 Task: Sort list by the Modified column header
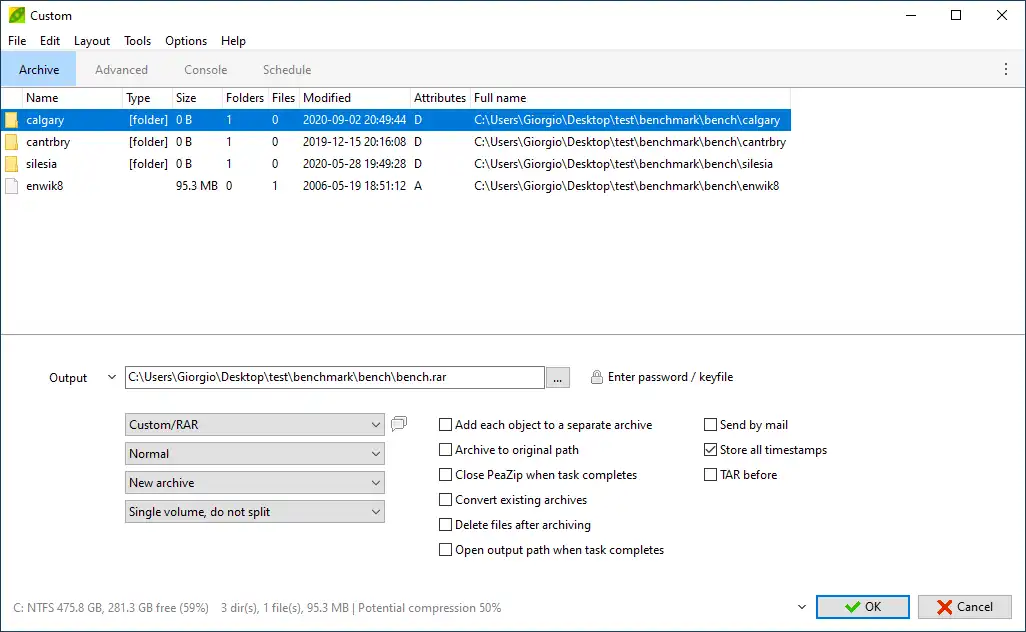pos(327,98)
